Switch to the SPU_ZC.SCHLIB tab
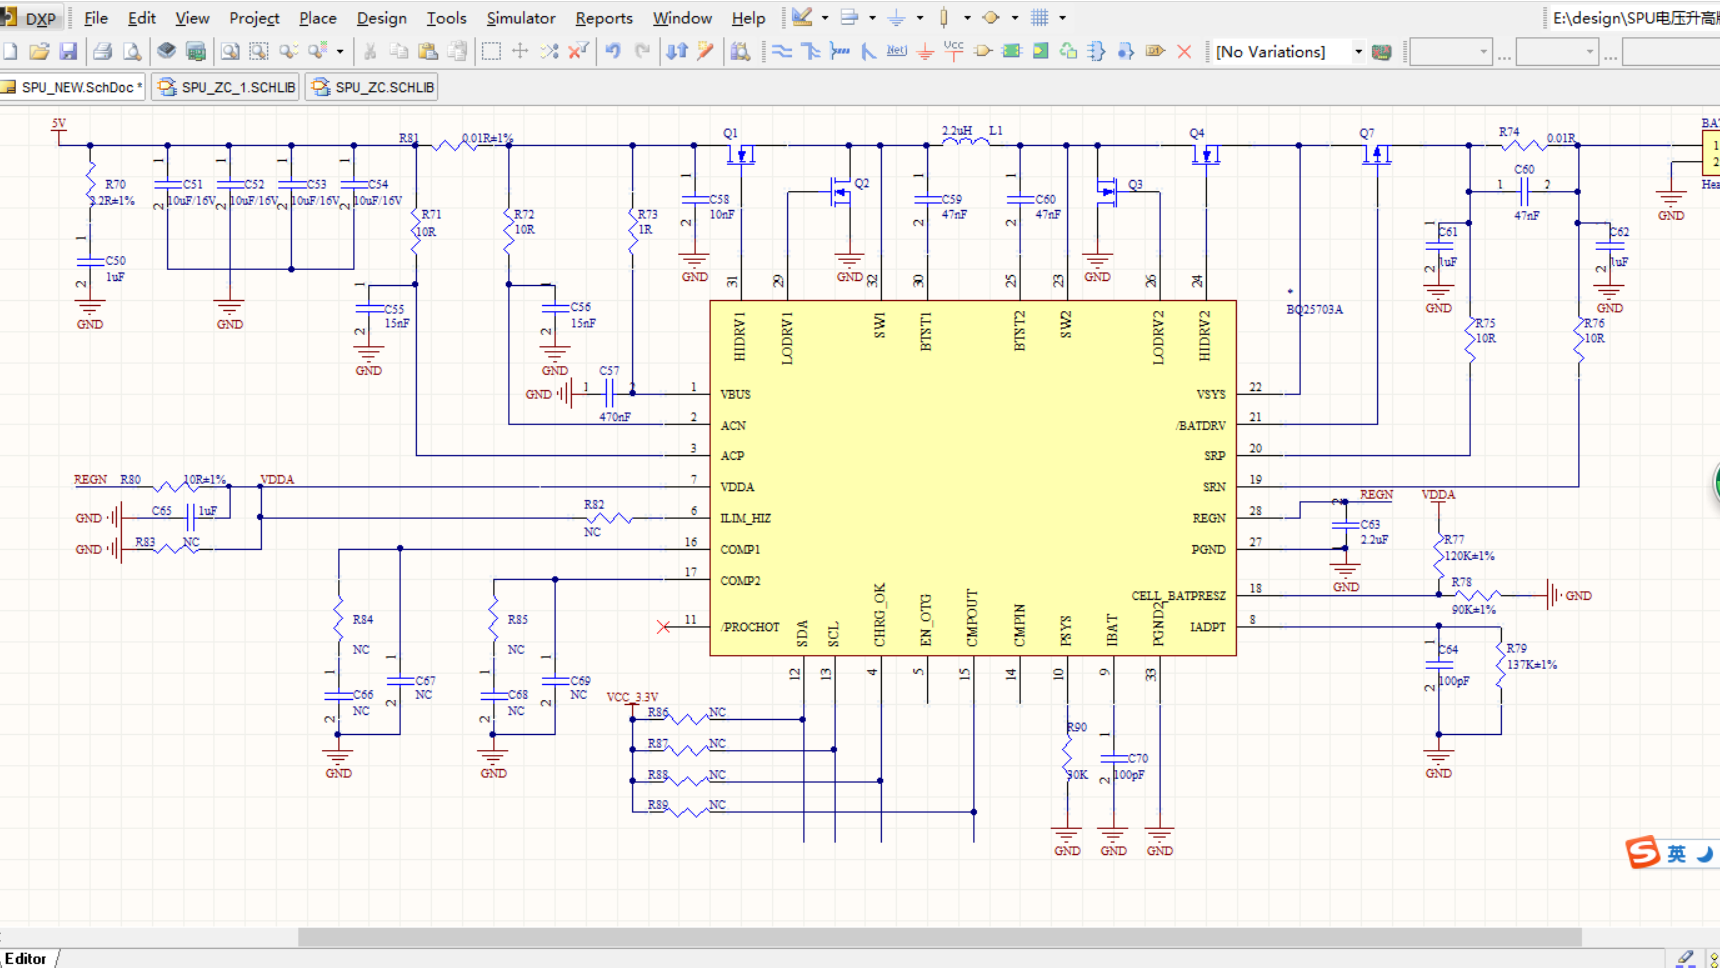The width and height of the screenshot is (1720, 968). tap(374, 87)
